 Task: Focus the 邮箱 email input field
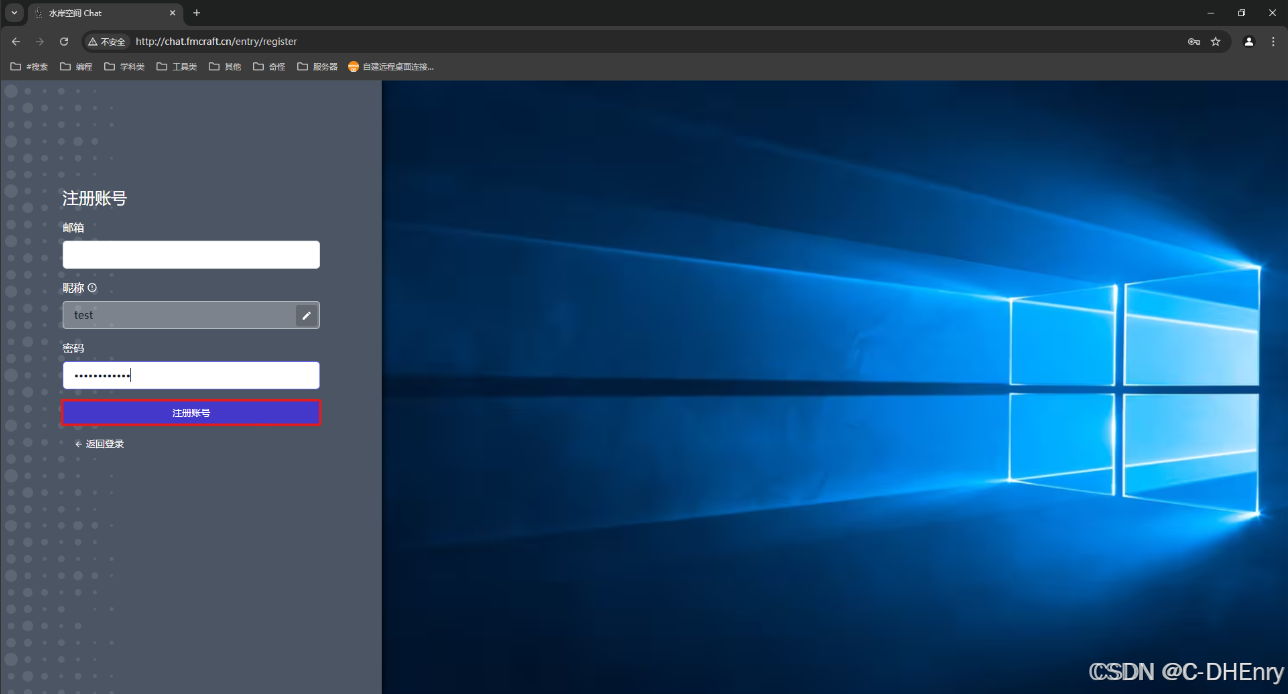click(191, 255)
